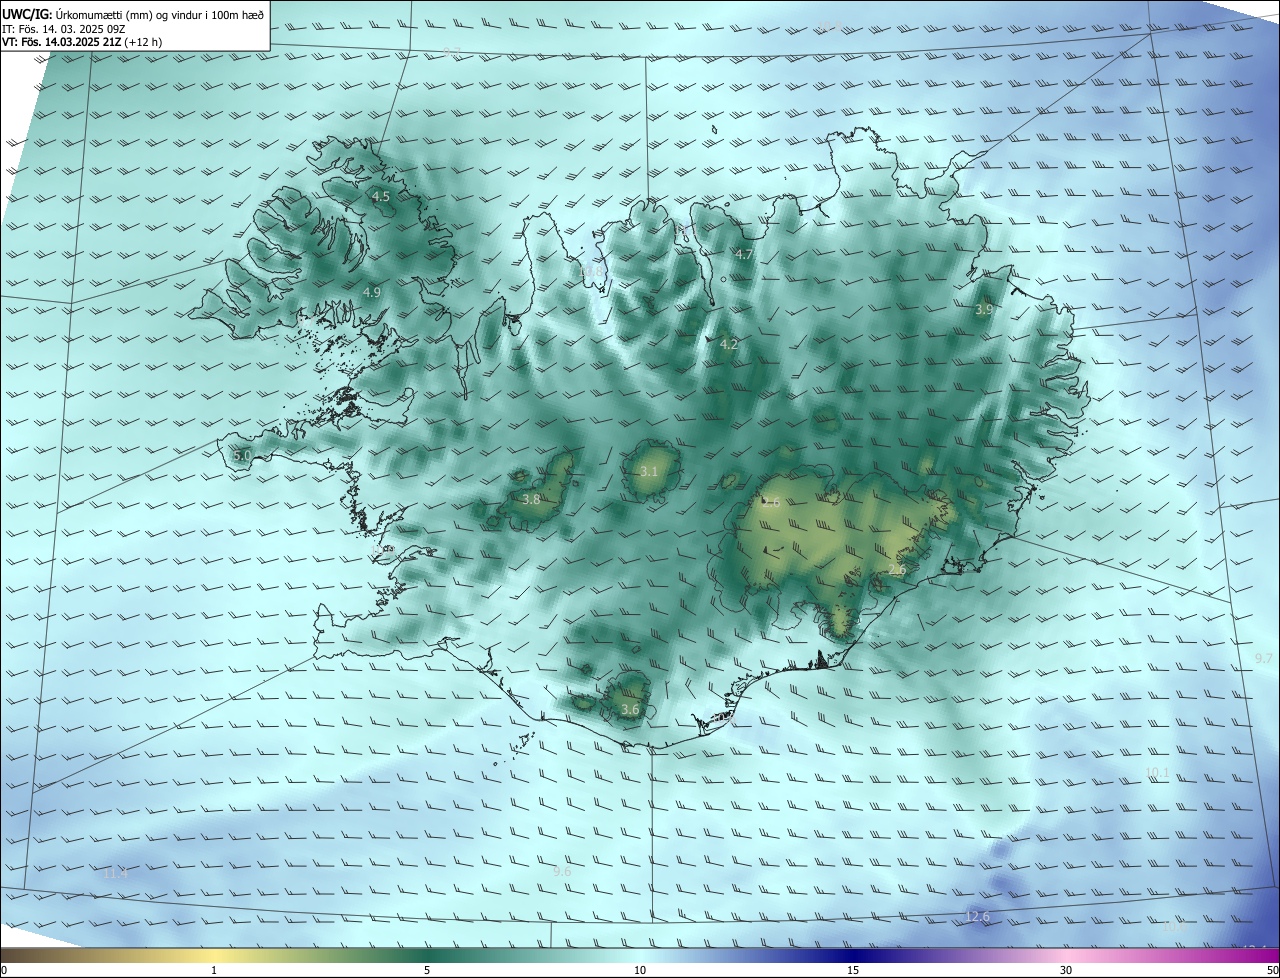Click the title line starting with UWC/IG
The width and height of the screenshot is (1280, 978).
(x=133, y=14)
